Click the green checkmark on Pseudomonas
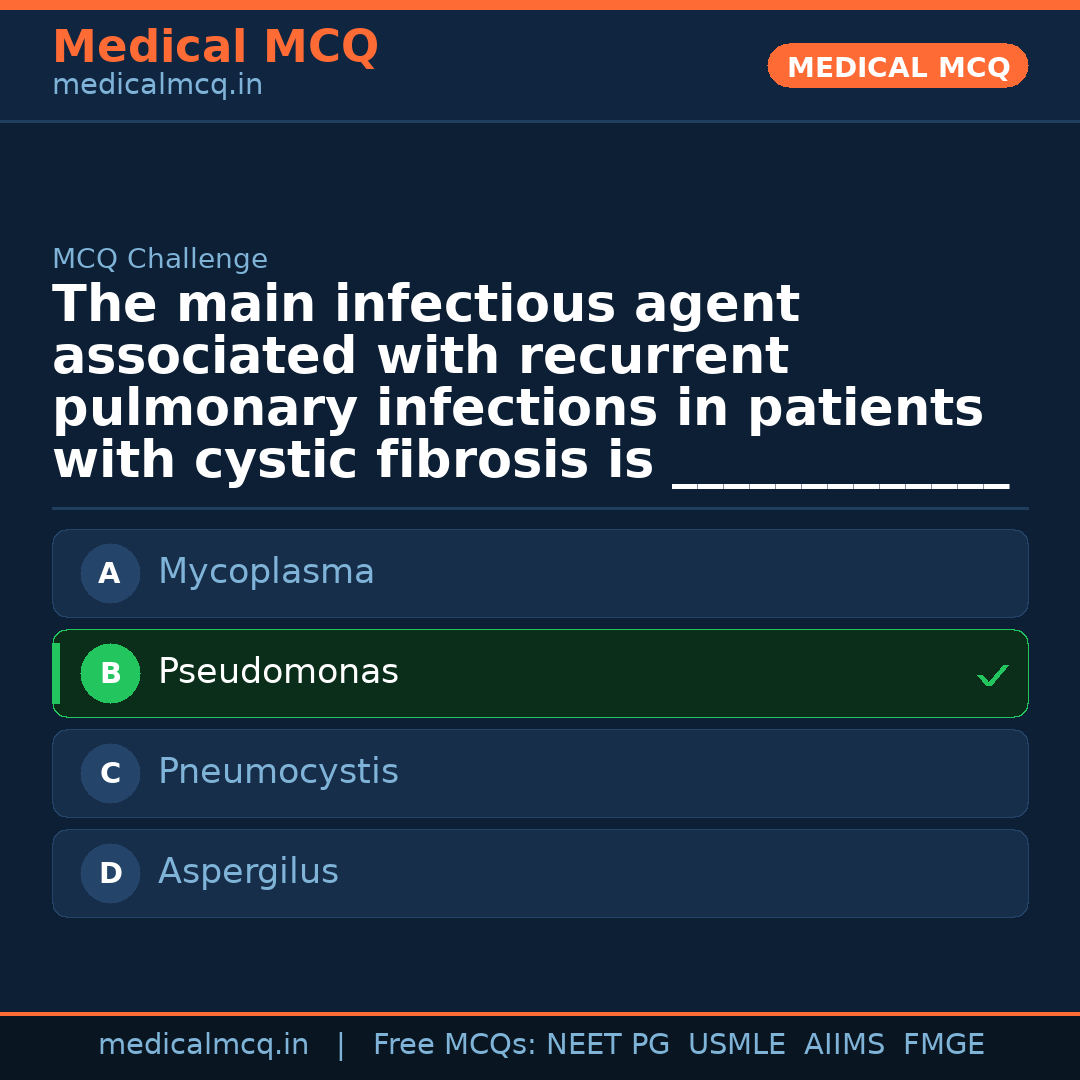The height and width of the screenshot is (1080, 1080). (x=992, y=676)
